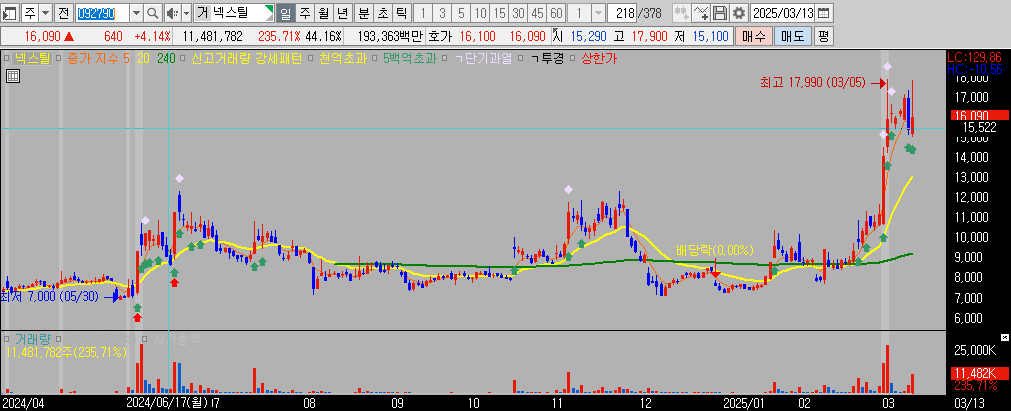The height and width of the screenshot is (411, 1011).
Task: Click the 배당락(0.00%) marker label
Action: [x=714, y=250]
